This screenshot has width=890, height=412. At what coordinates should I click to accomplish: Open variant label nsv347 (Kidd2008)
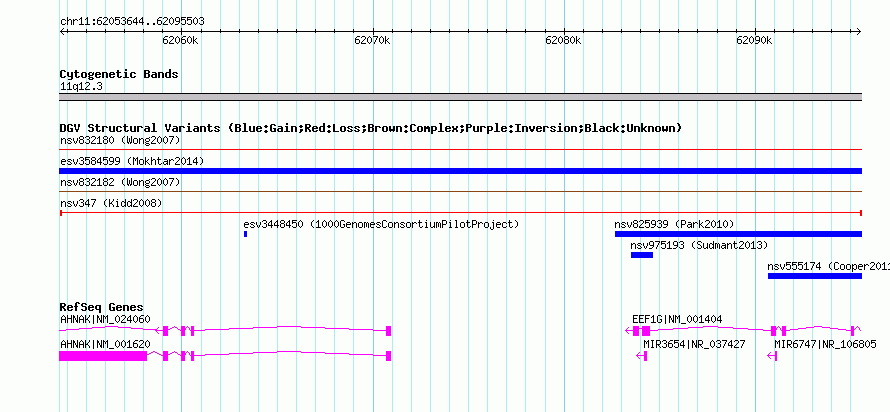point(111,203)
